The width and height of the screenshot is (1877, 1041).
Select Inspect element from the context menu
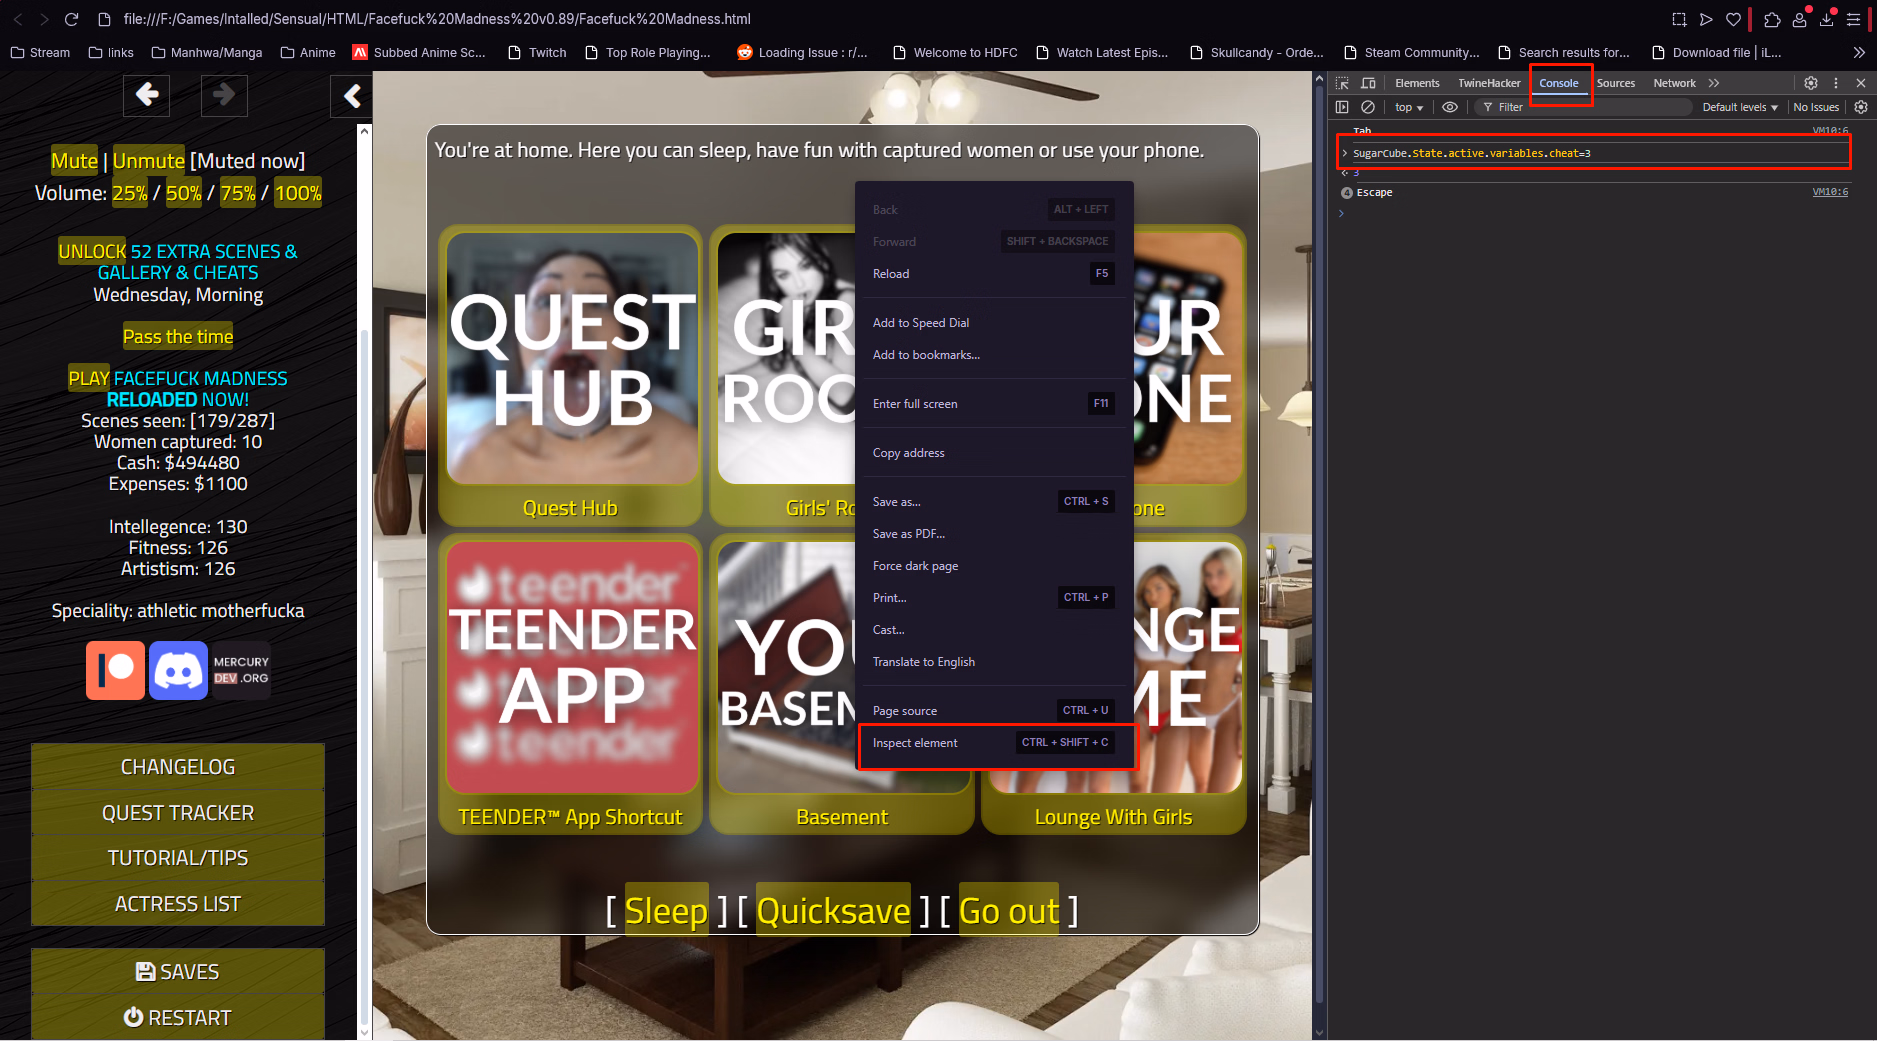[915, 743]
